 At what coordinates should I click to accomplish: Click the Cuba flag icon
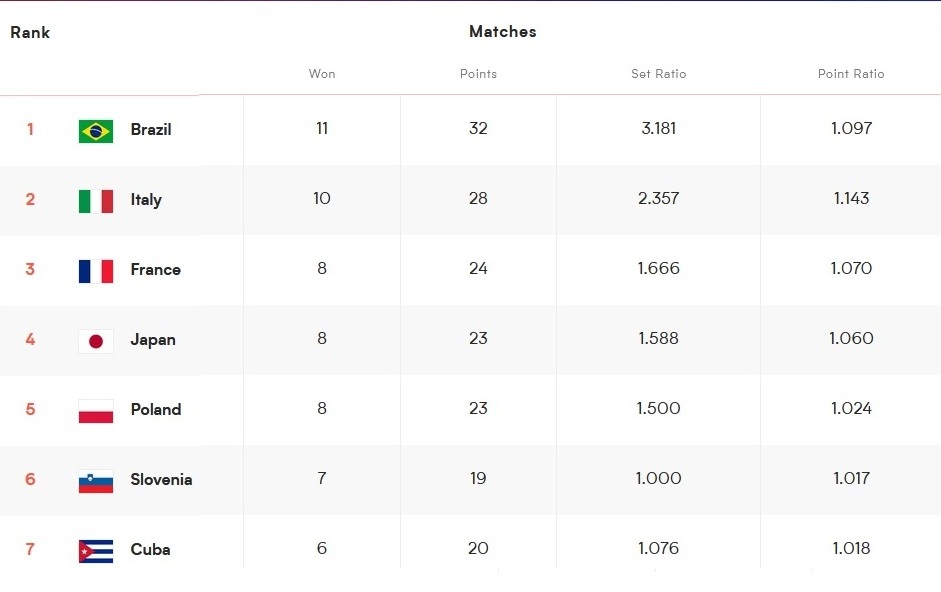tap(96, 551)
